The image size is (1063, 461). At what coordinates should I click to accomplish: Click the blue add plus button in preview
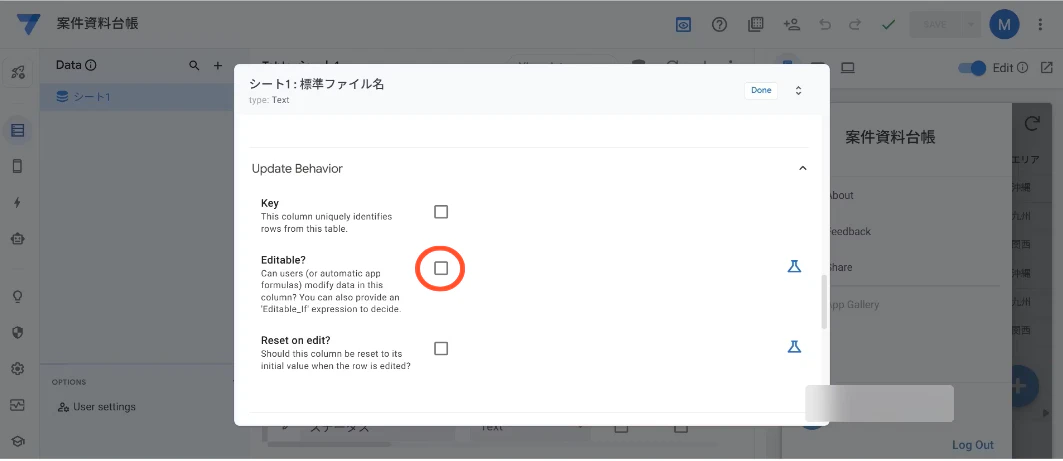coord(1024,386)
